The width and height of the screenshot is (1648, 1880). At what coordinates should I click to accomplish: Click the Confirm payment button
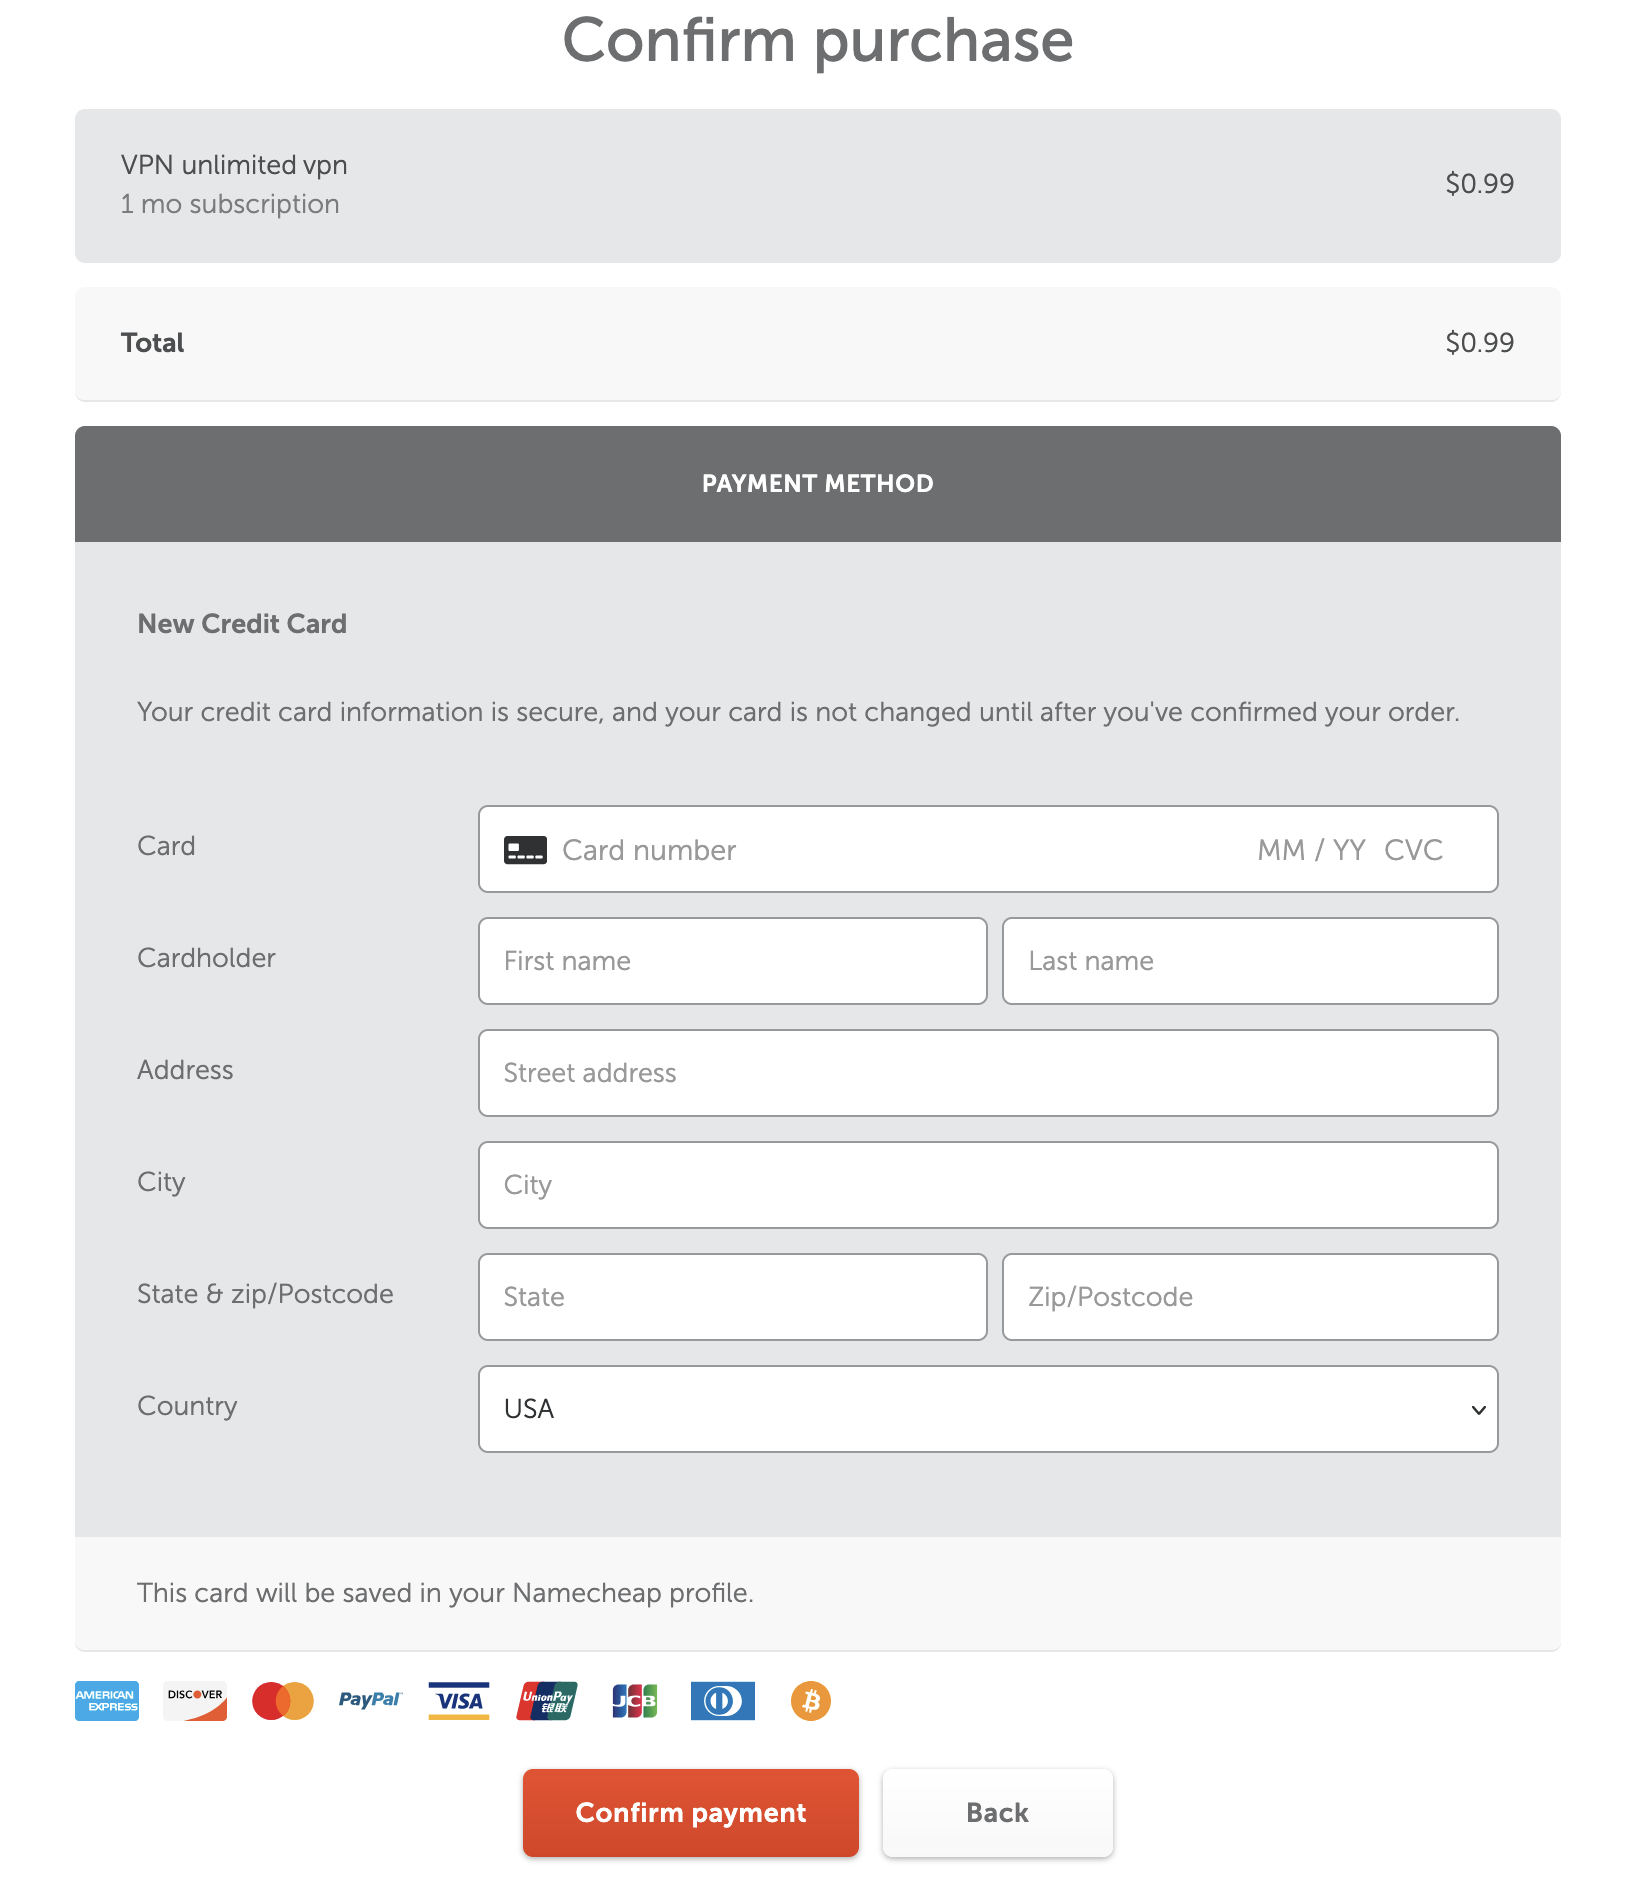pos(691,1813)
